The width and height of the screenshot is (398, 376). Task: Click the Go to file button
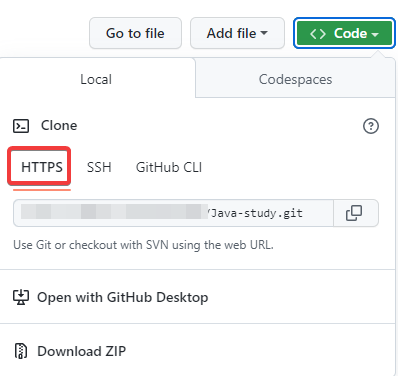[135, 33]
